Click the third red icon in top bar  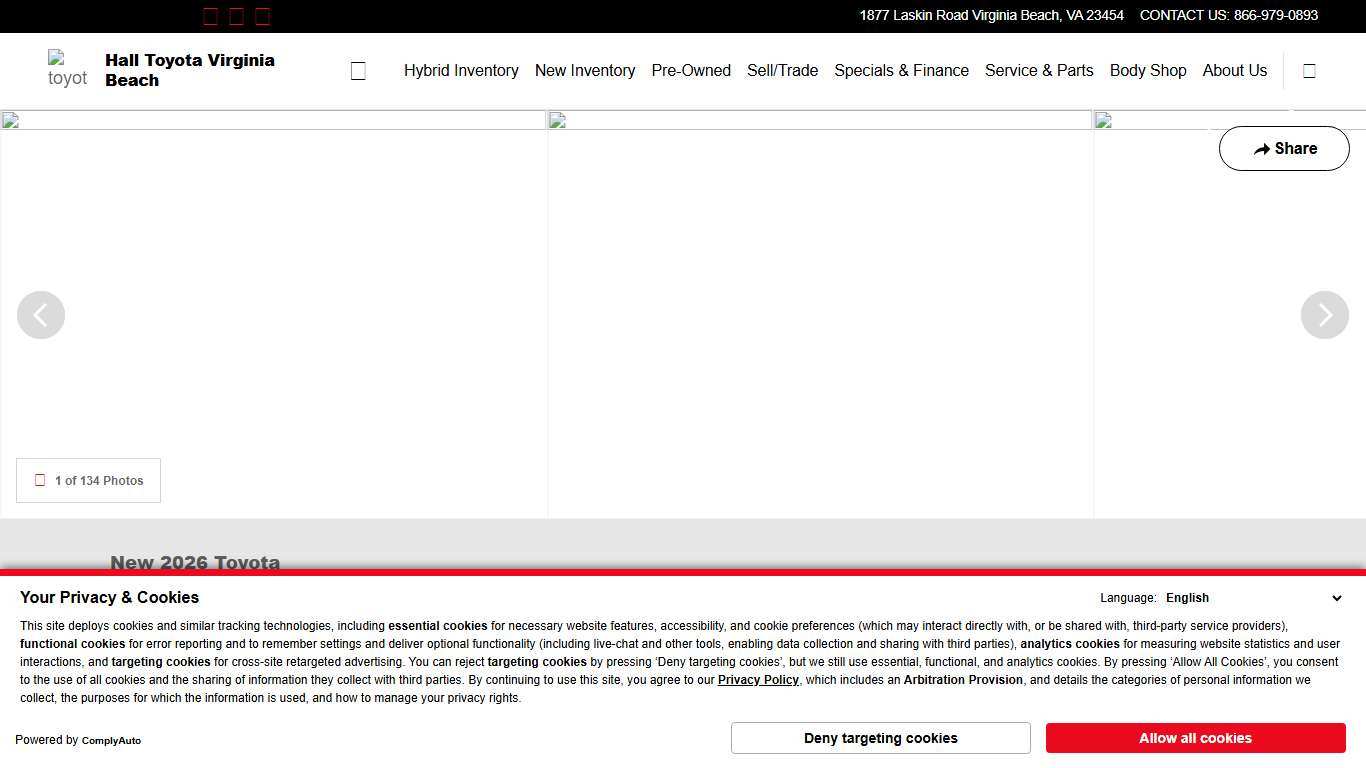click(262, 16)
